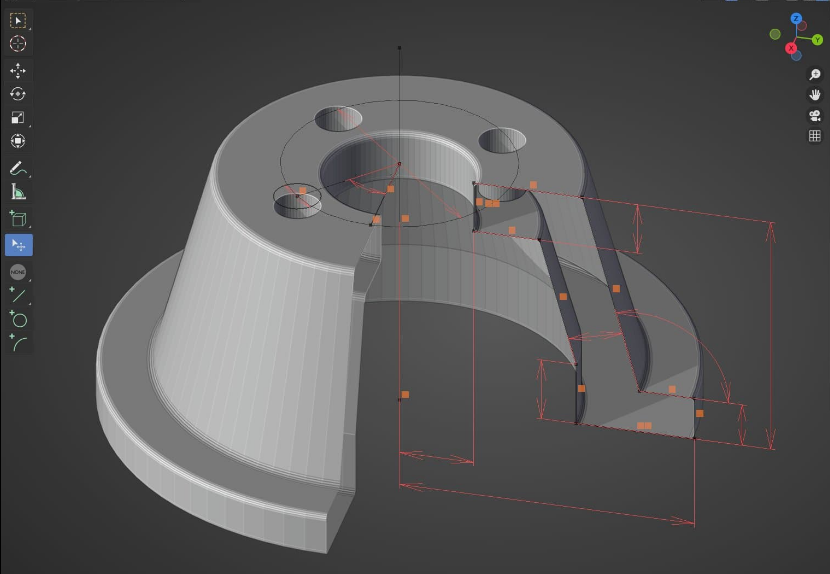Screen dimensions: 830x574
Task: Select the Add Line sketch tool
Action: (x=18, y=295)
